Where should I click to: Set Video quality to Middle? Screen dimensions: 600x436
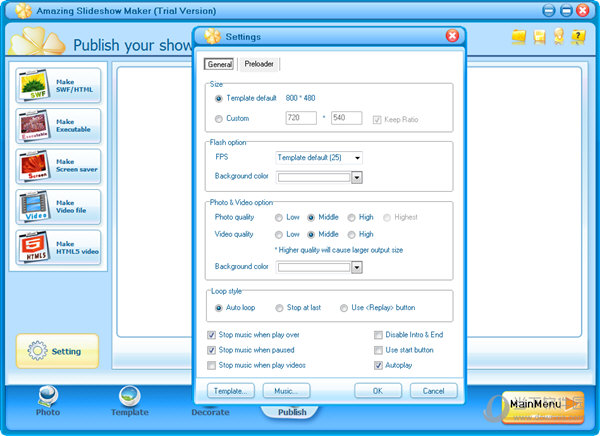tap(311, 235)
